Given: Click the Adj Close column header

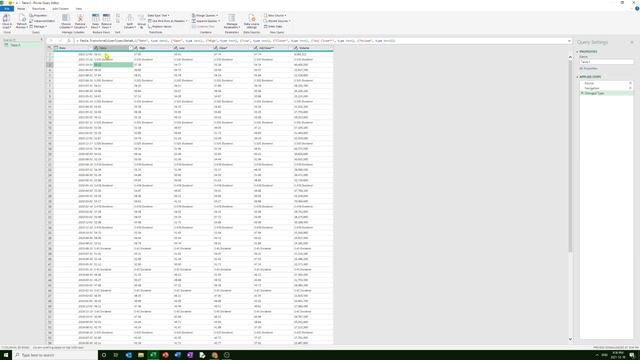Looking at the screenshot, I should coord(273,48).
